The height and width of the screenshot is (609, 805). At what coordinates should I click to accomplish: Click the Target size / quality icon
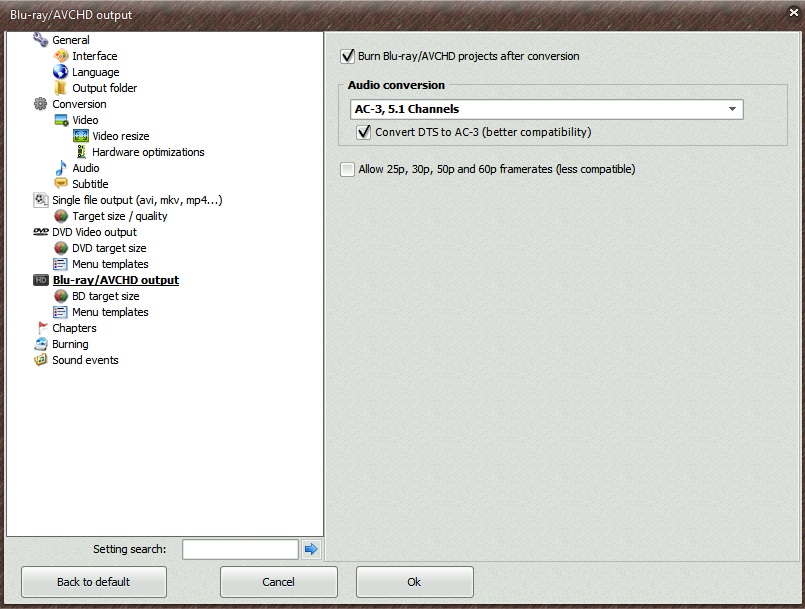coord(61,216)
